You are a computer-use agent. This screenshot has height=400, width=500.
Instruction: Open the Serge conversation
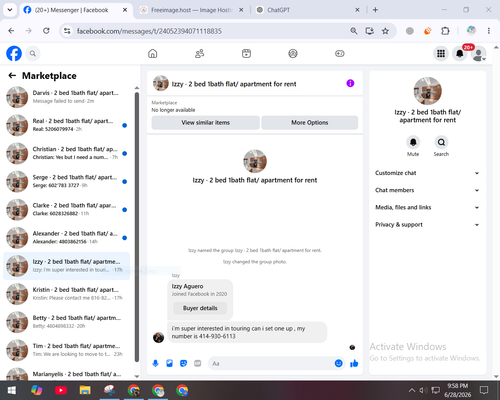click(x=66, y=181)
